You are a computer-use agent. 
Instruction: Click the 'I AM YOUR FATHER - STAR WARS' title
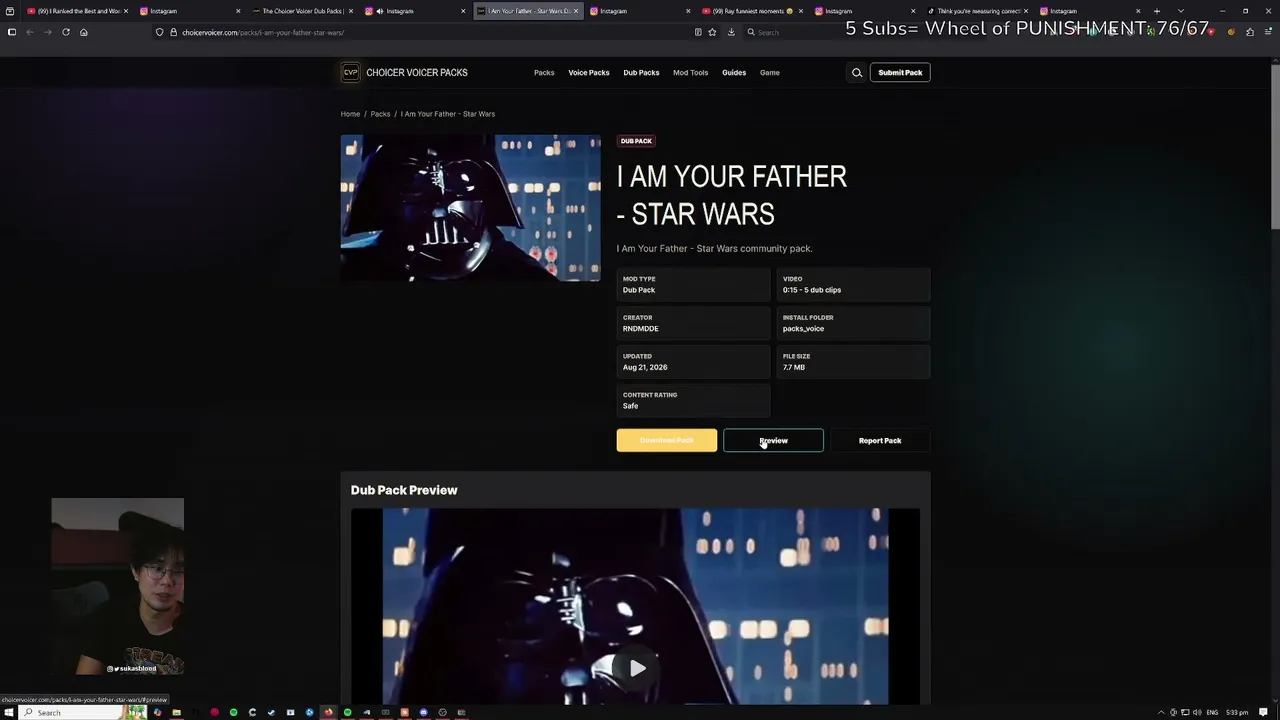tap(732, 195)
